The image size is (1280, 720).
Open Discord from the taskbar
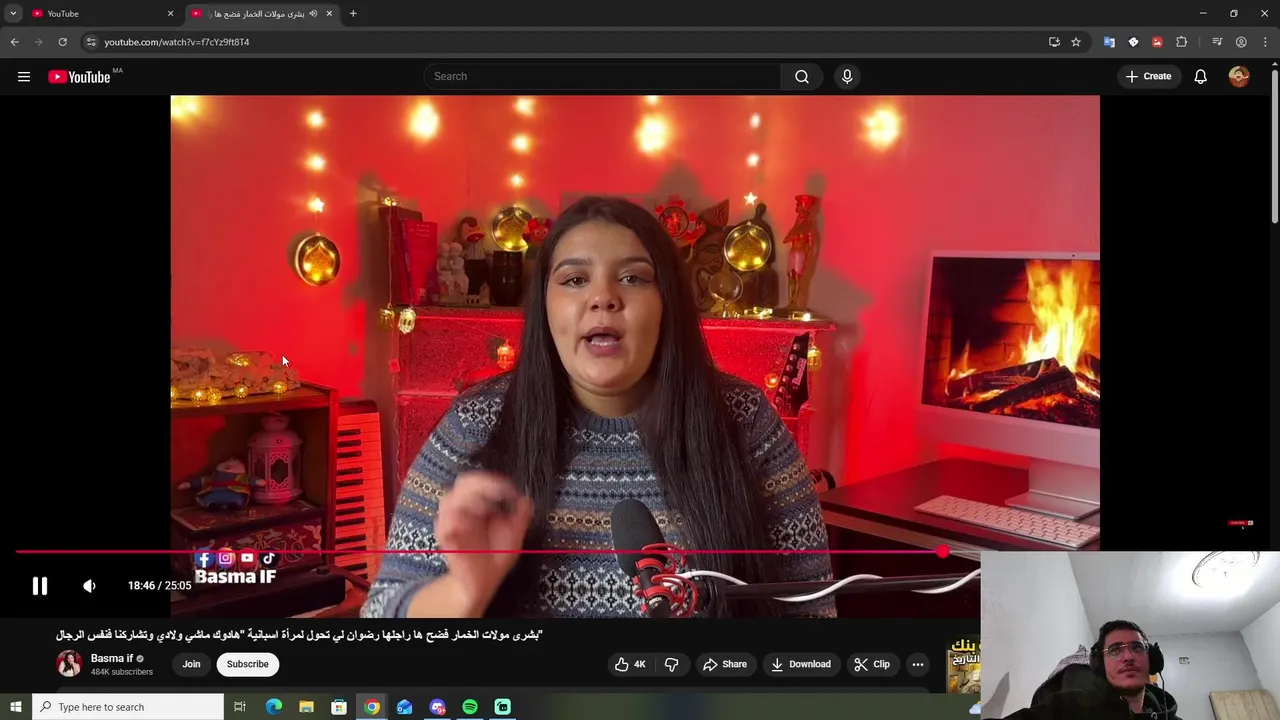coord(437,707)
